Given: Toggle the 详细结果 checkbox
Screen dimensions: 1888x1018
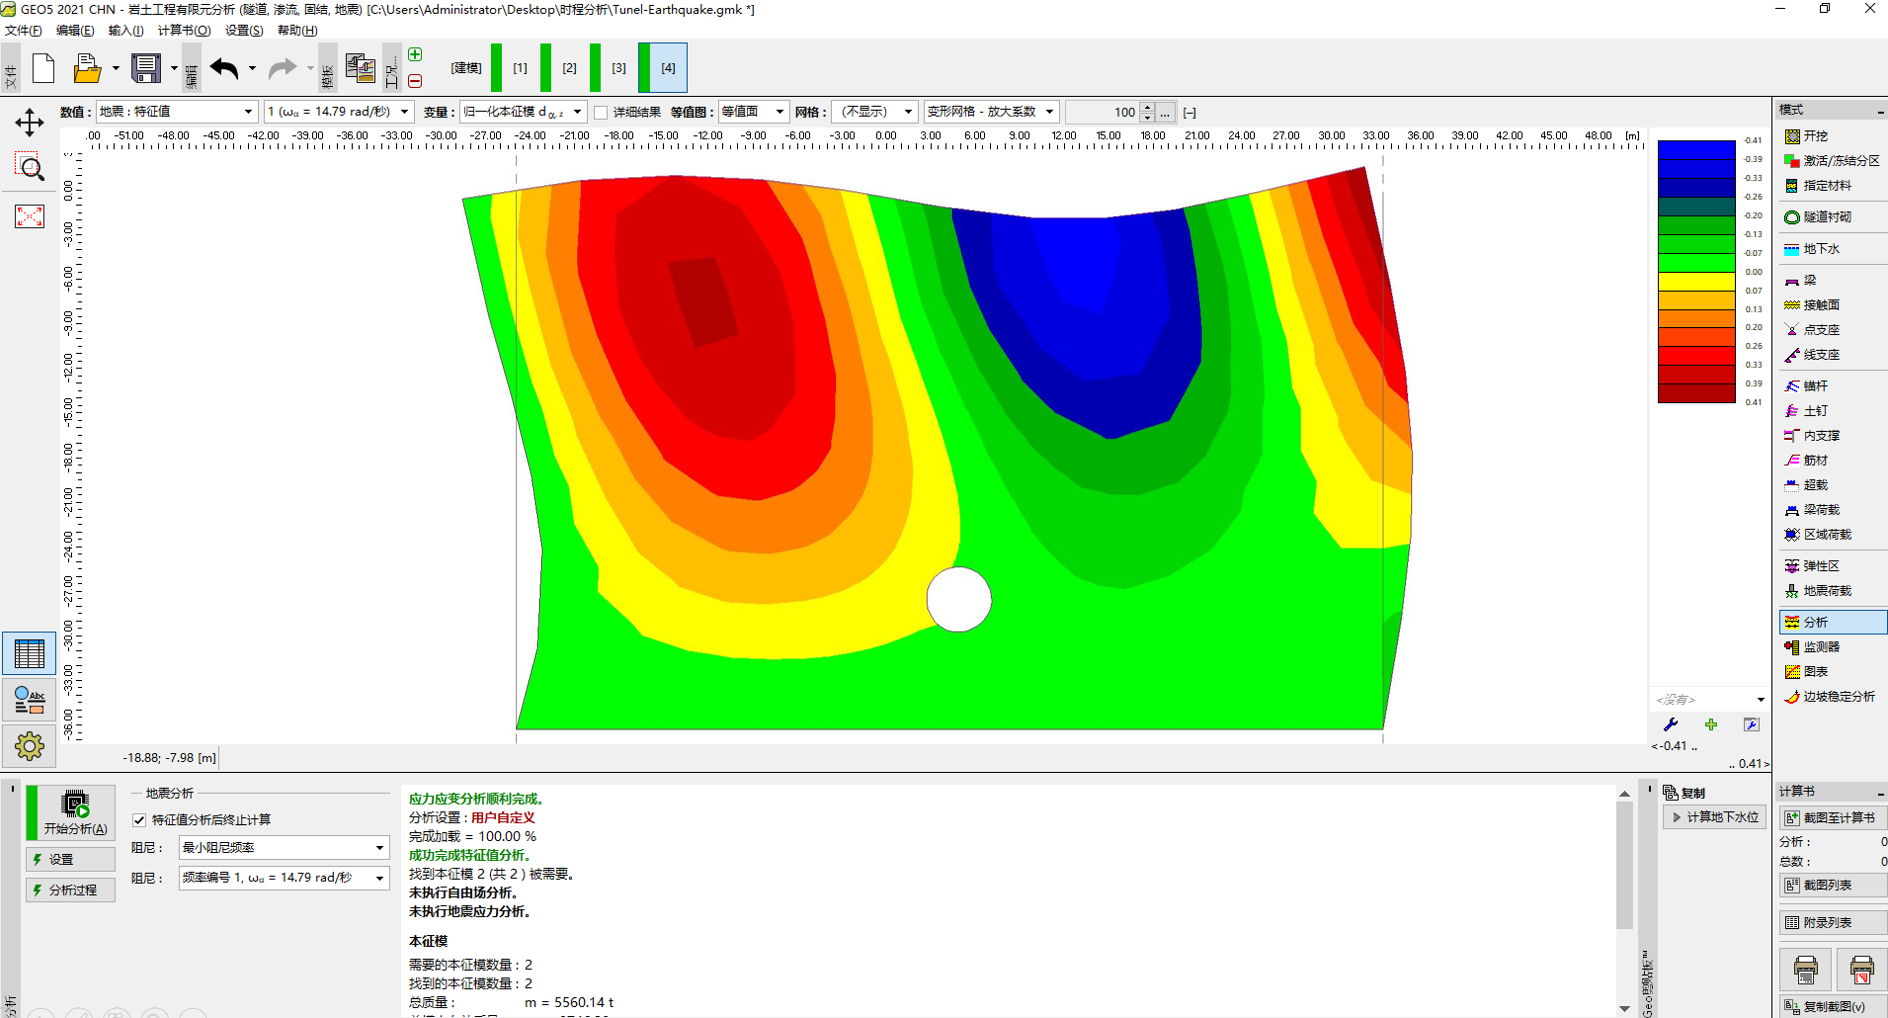Looking at the screenshot, I should [601, 112].
